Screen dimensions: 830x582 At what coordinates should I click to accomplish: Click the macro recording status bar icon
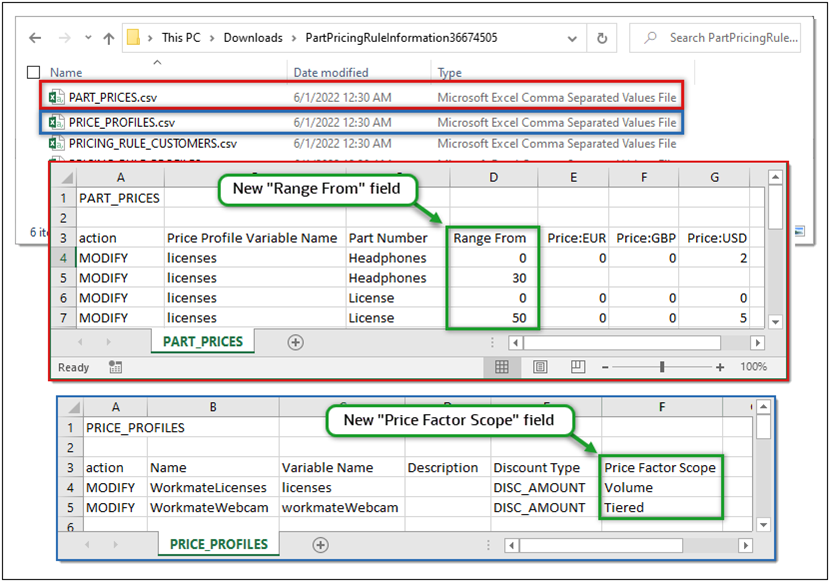click(115, 367)
